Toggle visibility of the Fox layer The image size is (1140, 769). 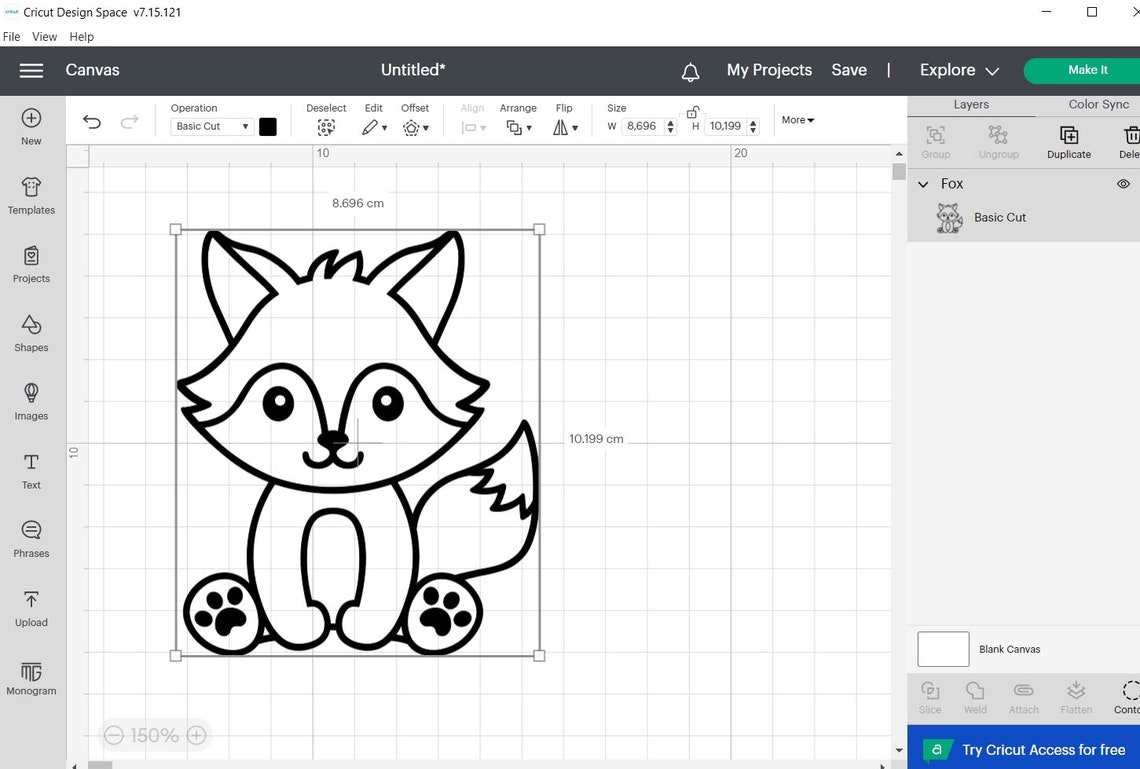coord(1123,183)
